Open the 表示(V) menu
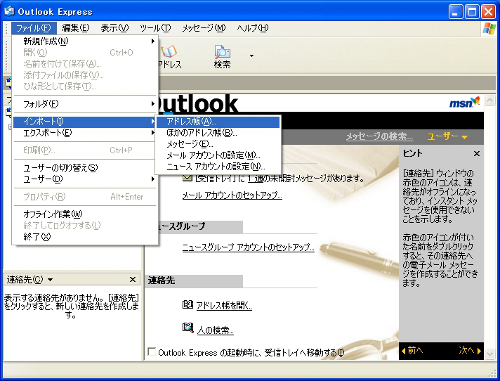This screenshot has width=500, height=381. [115, 28]
